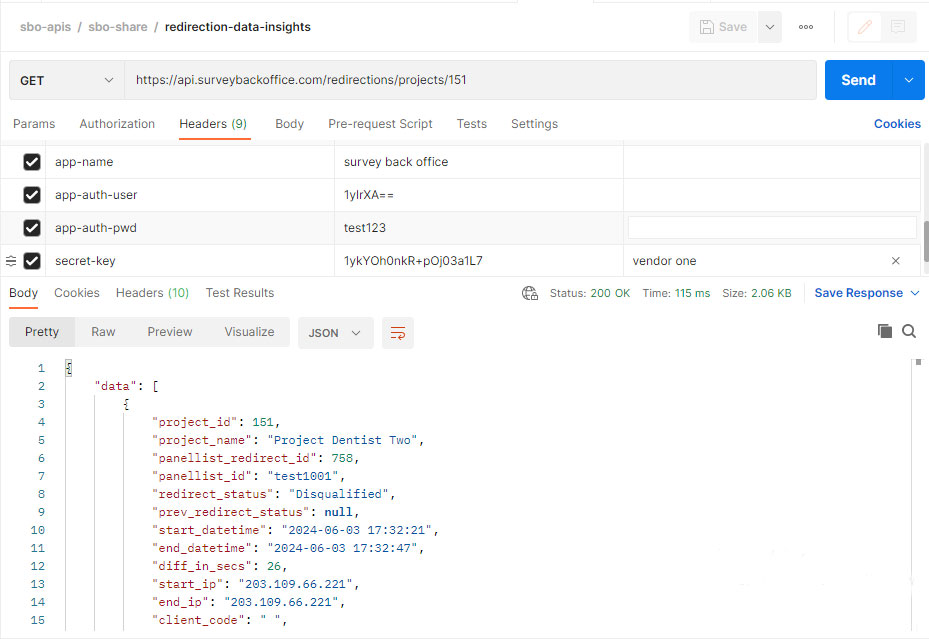Open the comments icon top right
This screenshot has height=639, width=929.
(x=895, y=27)
